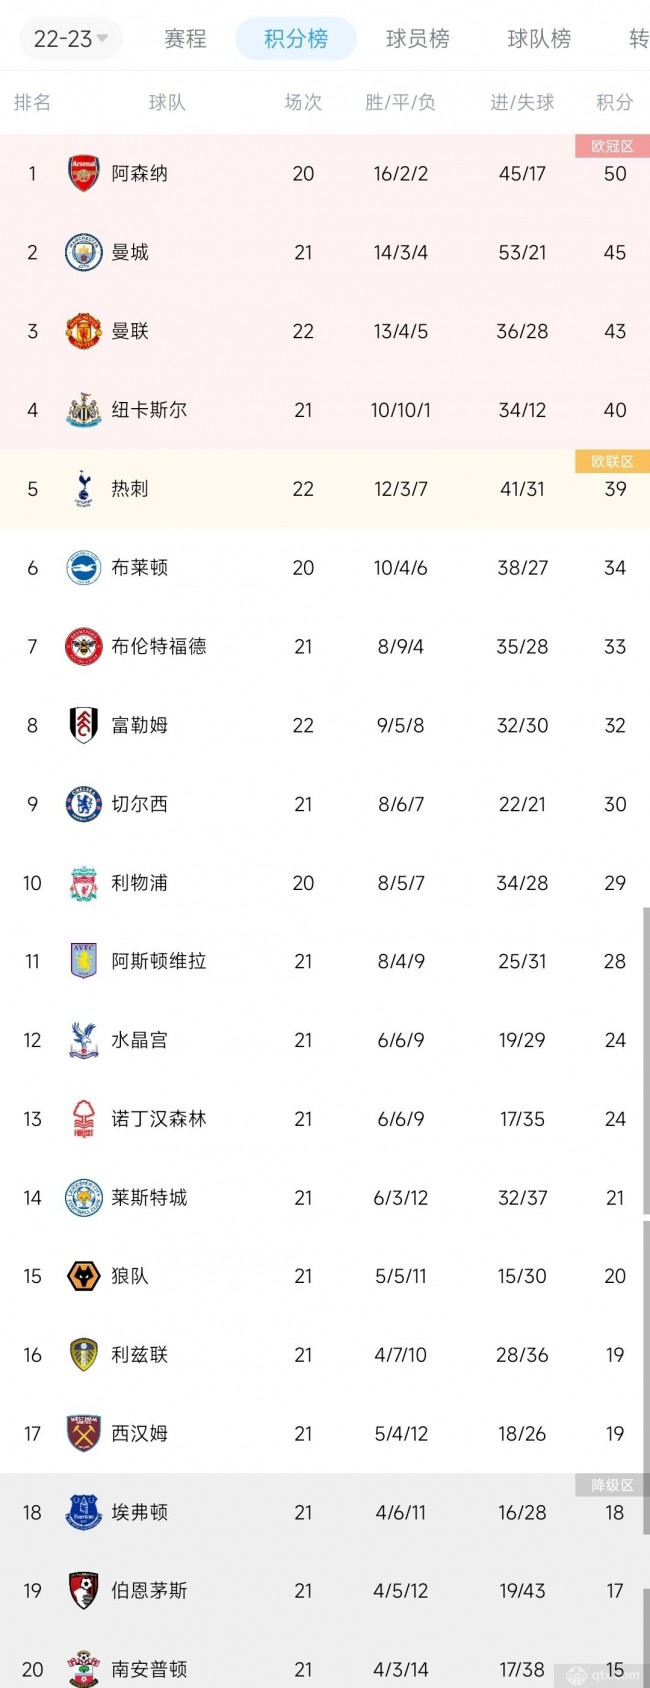Click the Tottenham Hotspur crest

point(84,489)
